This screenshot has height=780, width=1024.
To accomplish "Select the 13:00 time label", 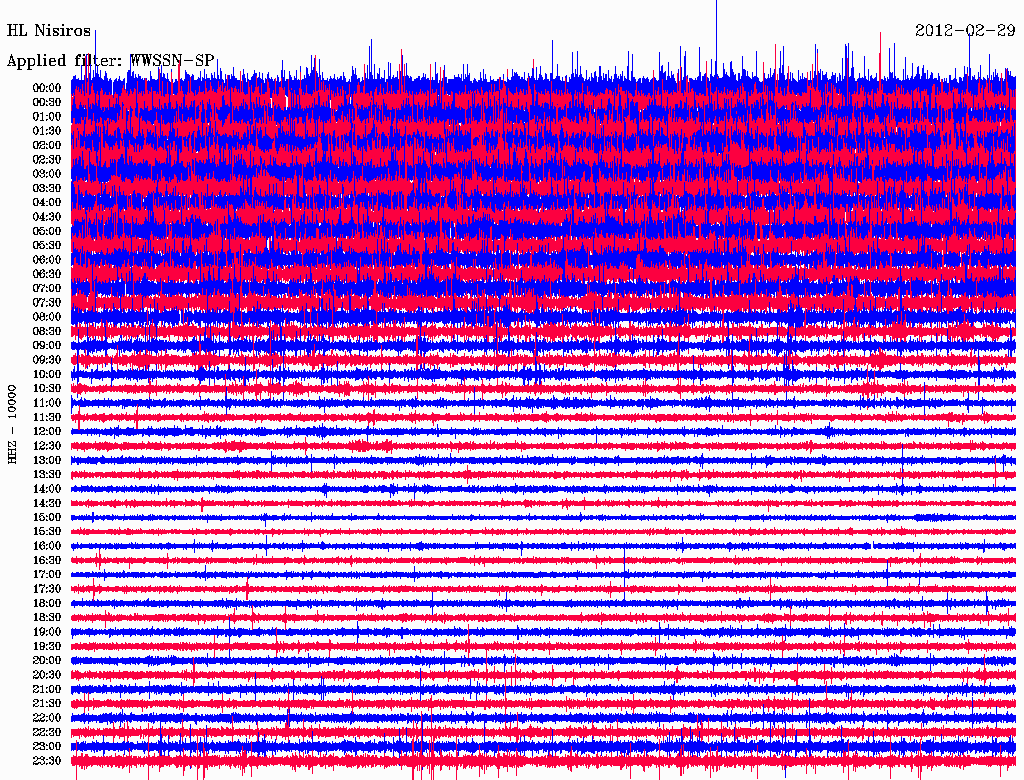I will coord(47,461).
